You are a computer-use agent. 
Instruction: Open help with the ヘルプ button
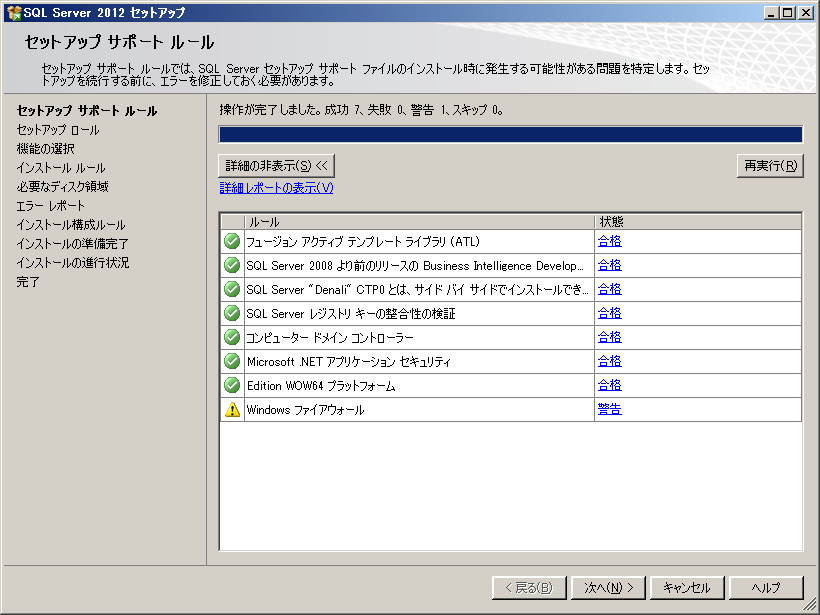tap(766, 588)
